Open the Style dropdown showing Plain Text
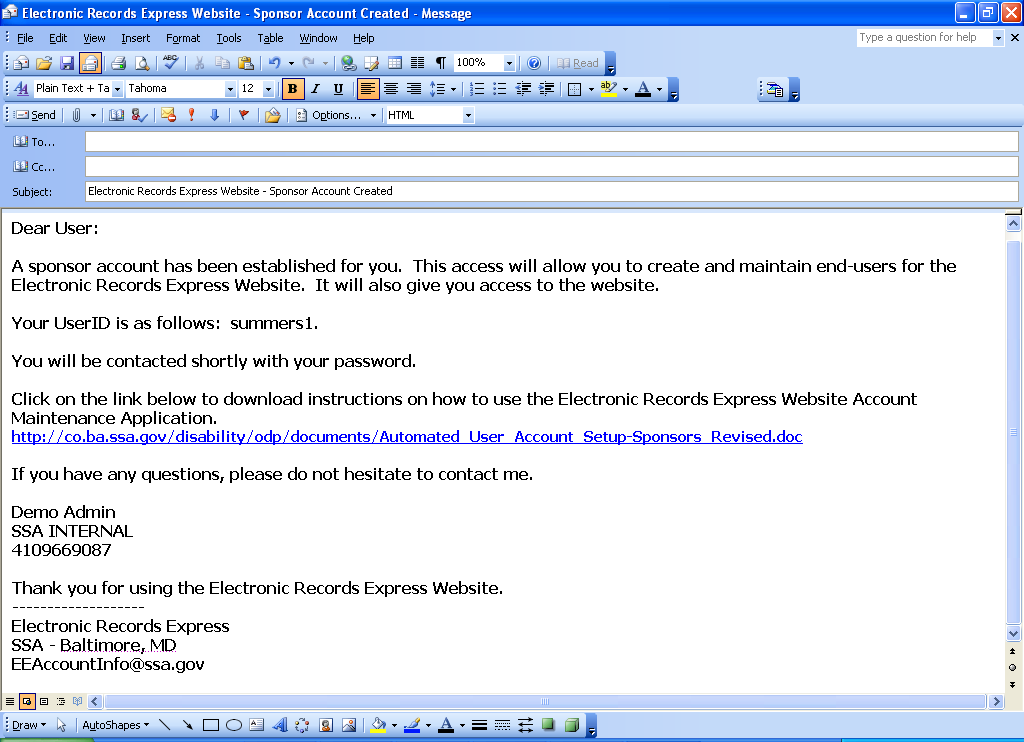 [x=118, y=89]
